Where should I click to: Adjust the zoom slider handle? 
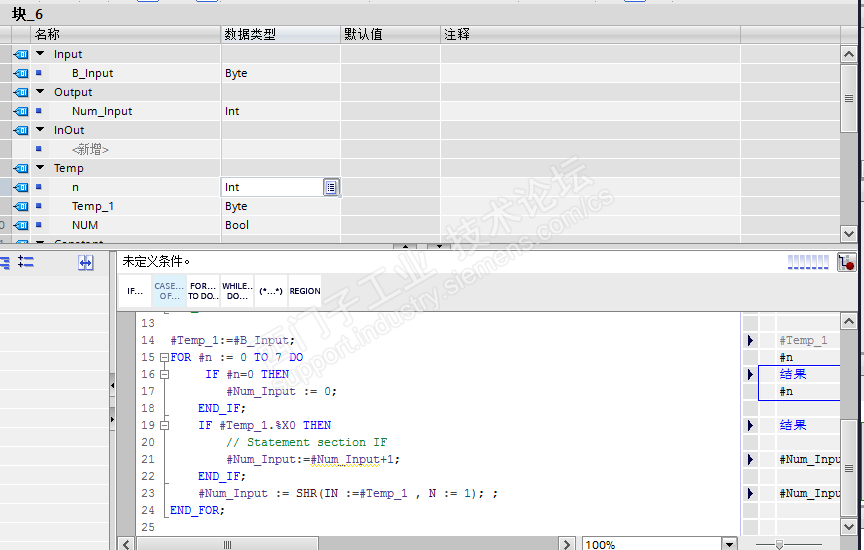[x=779, y=544]
